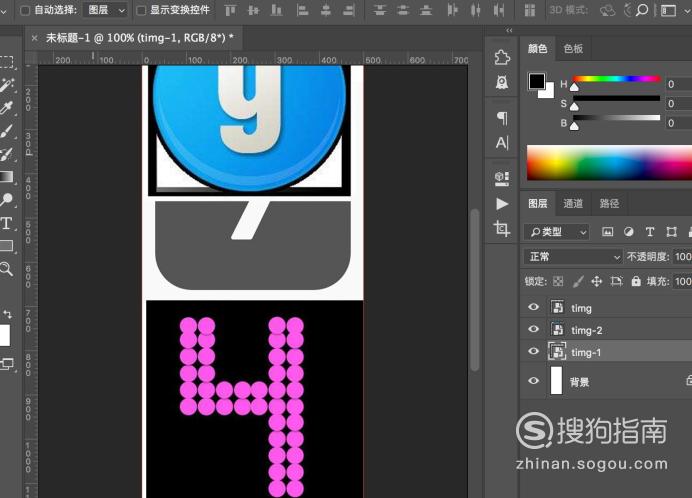Open the Actions panel play icon
Screen dimensions: 692x498
coord(502,204)
